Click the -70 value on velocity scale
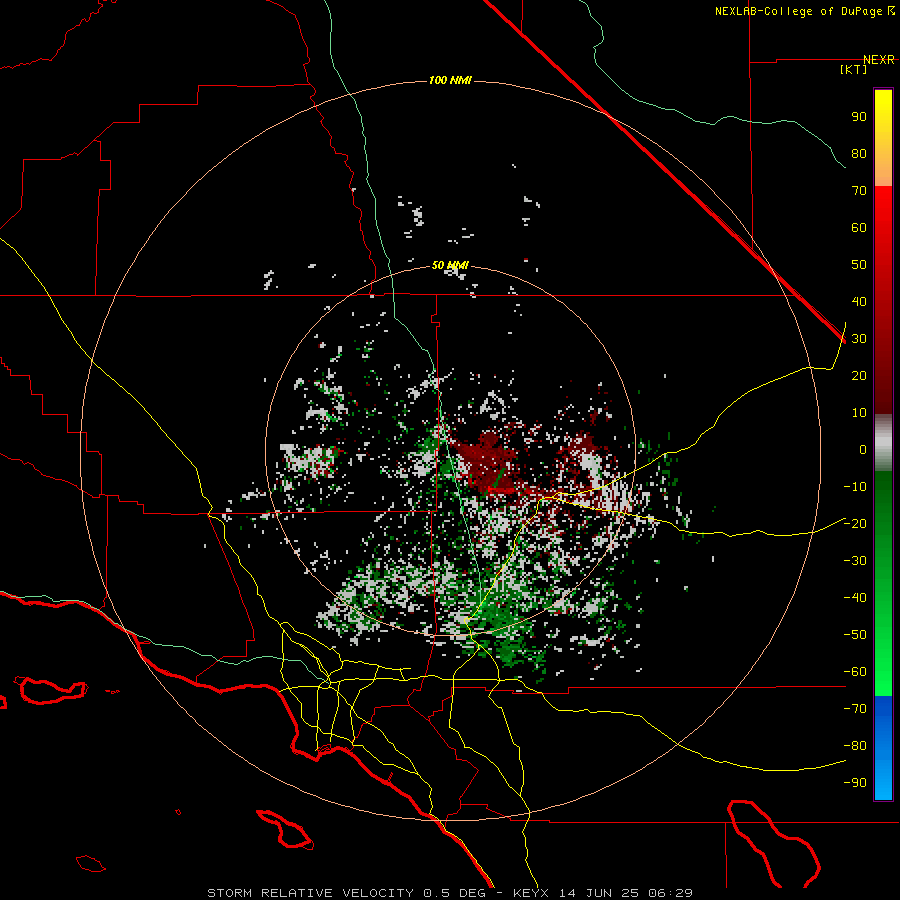Screen dimensions: 900x900 click(855, 709)
